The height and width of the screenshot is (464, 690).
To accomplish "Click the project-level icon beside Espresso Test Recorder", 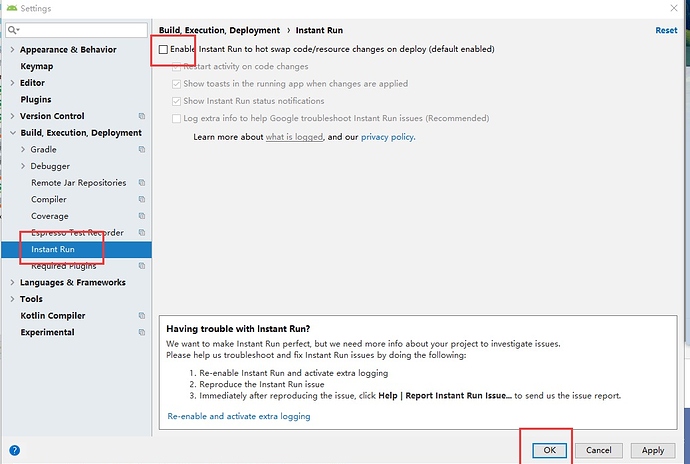I will click(142, 232).
